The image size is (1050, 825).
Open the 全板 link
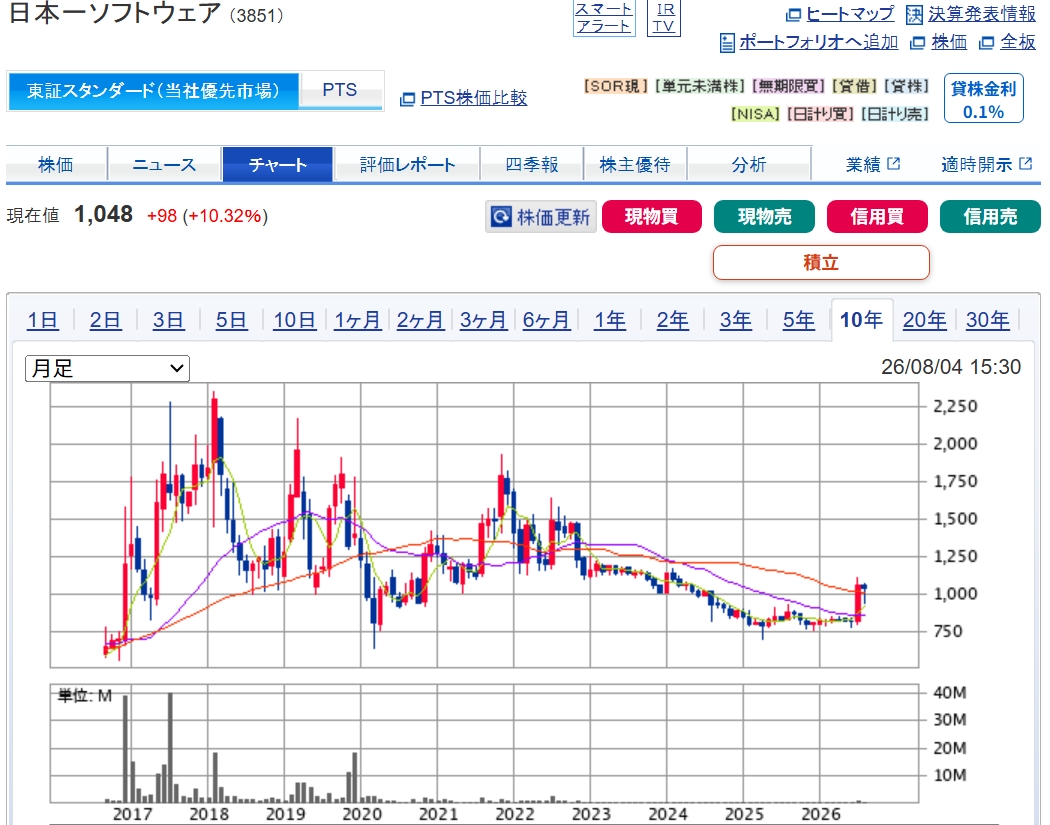1018,42
